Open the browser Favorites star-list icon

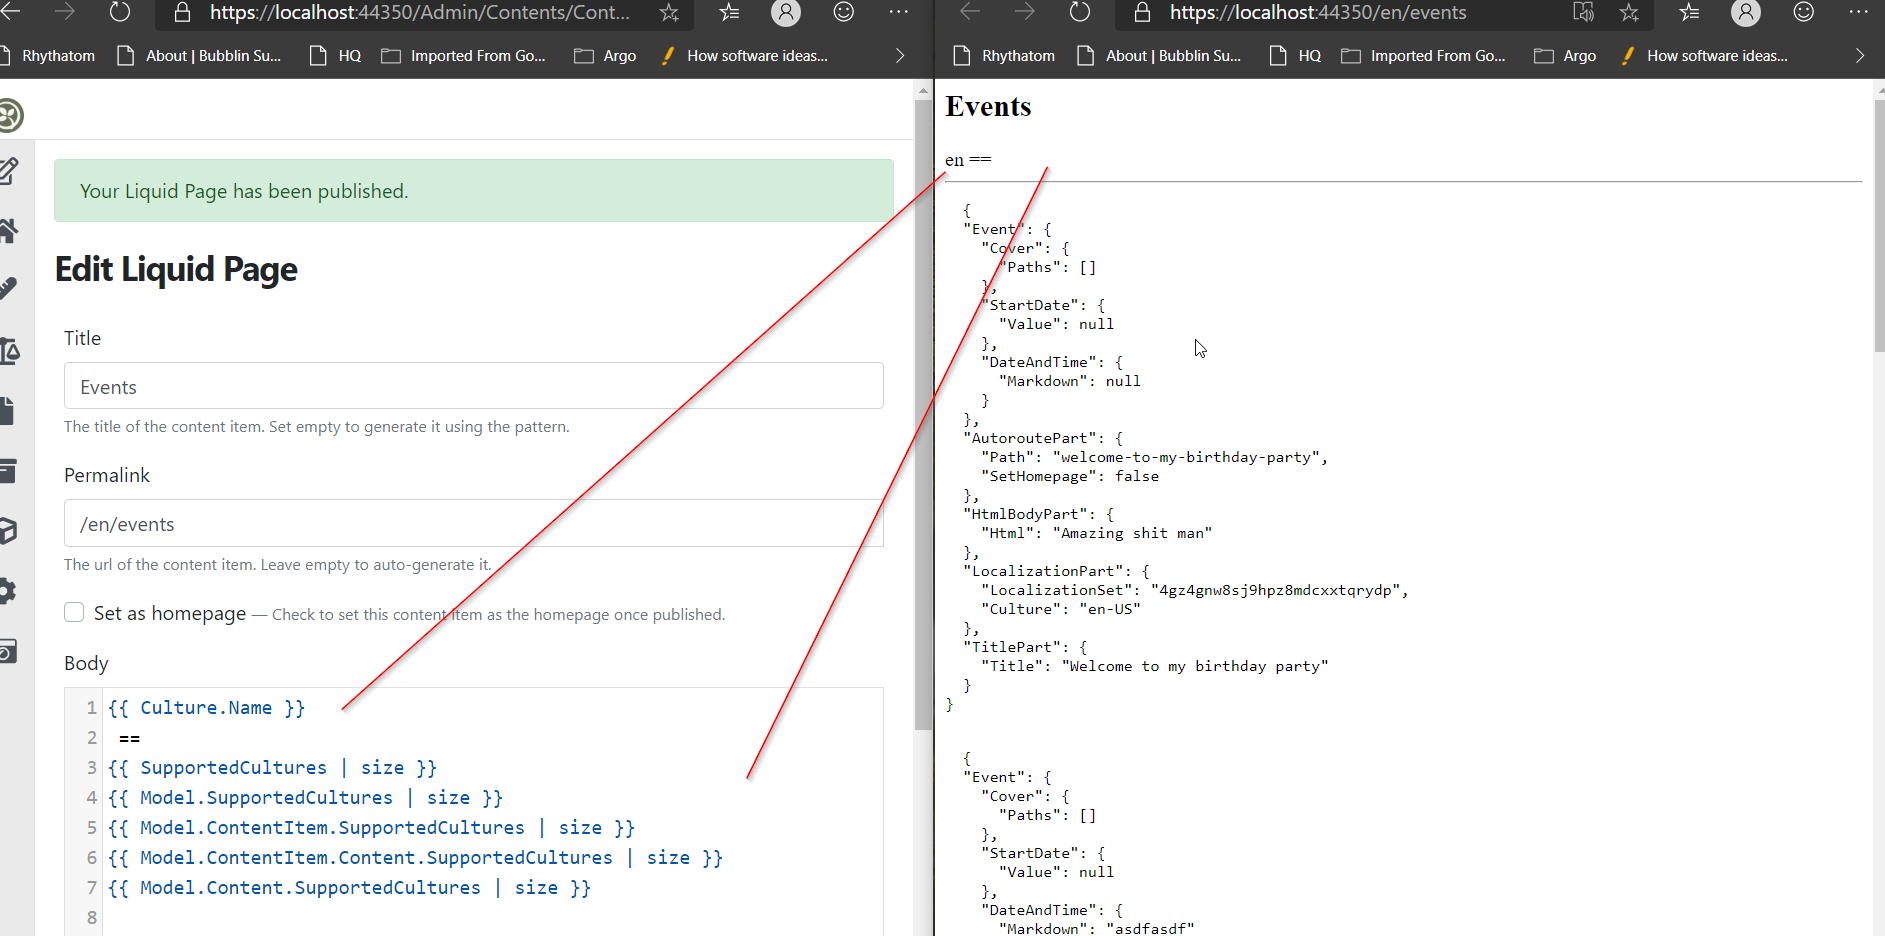[x=728, y=13]
